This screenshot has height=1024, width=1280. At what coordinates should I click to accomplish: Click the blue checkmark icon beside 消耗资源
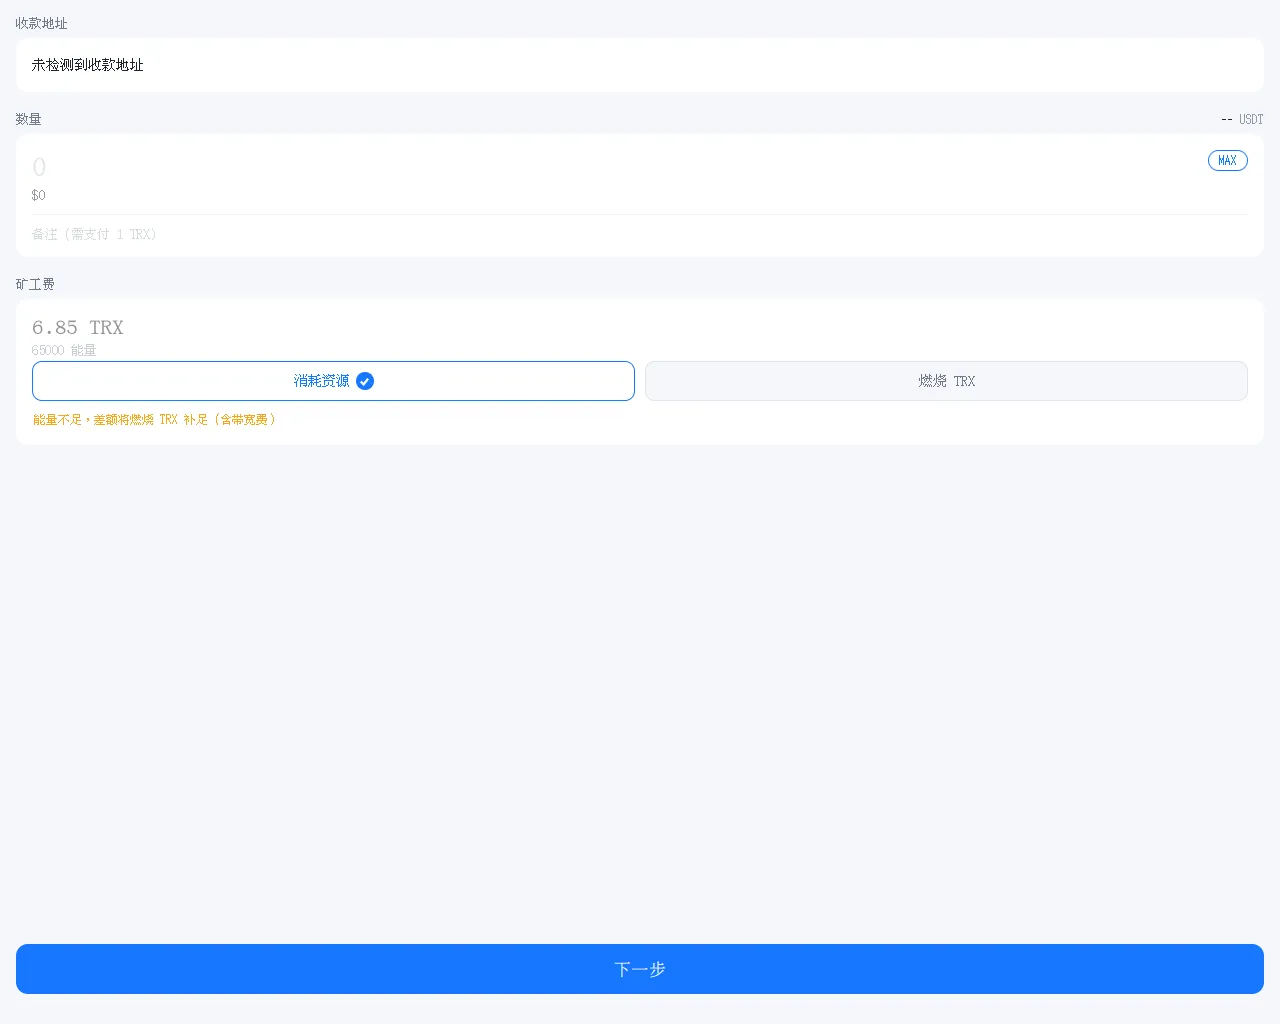tap(365, 381)
